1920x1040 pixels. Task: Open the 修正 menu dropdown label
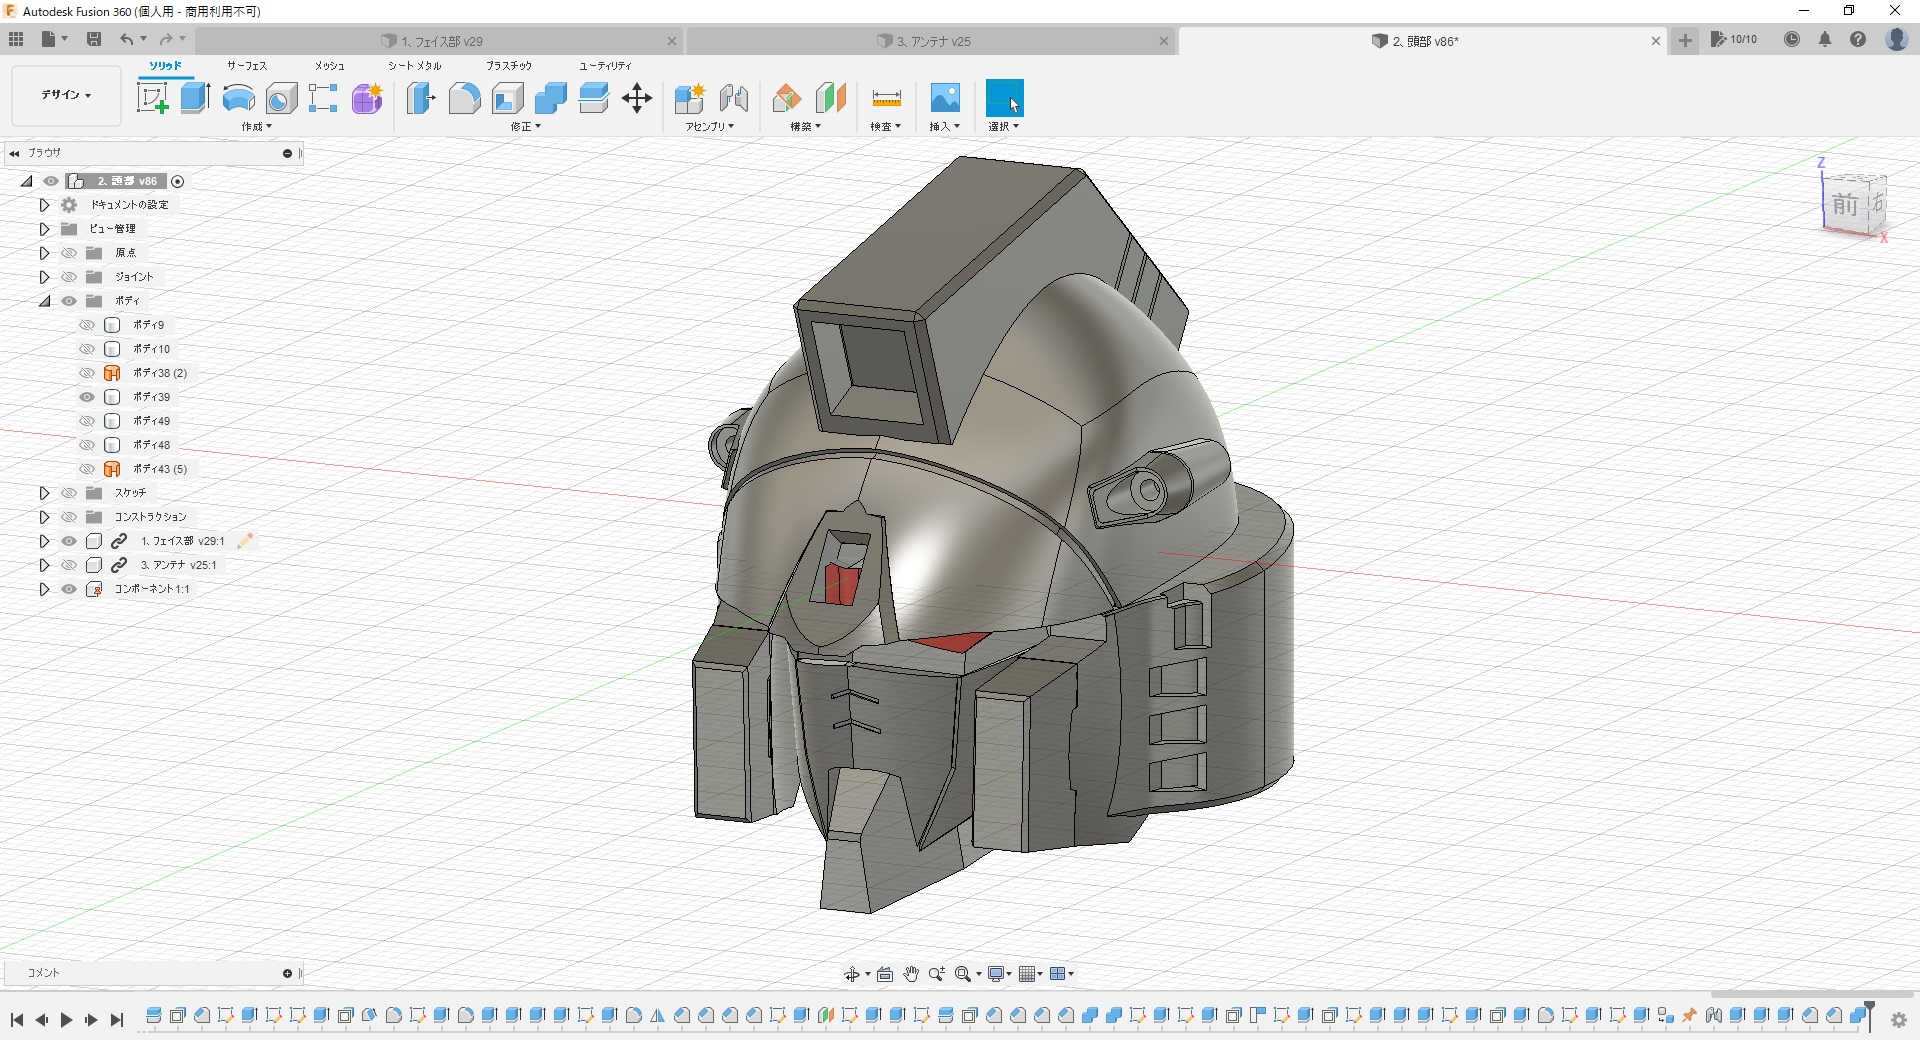tap(525, 127)
